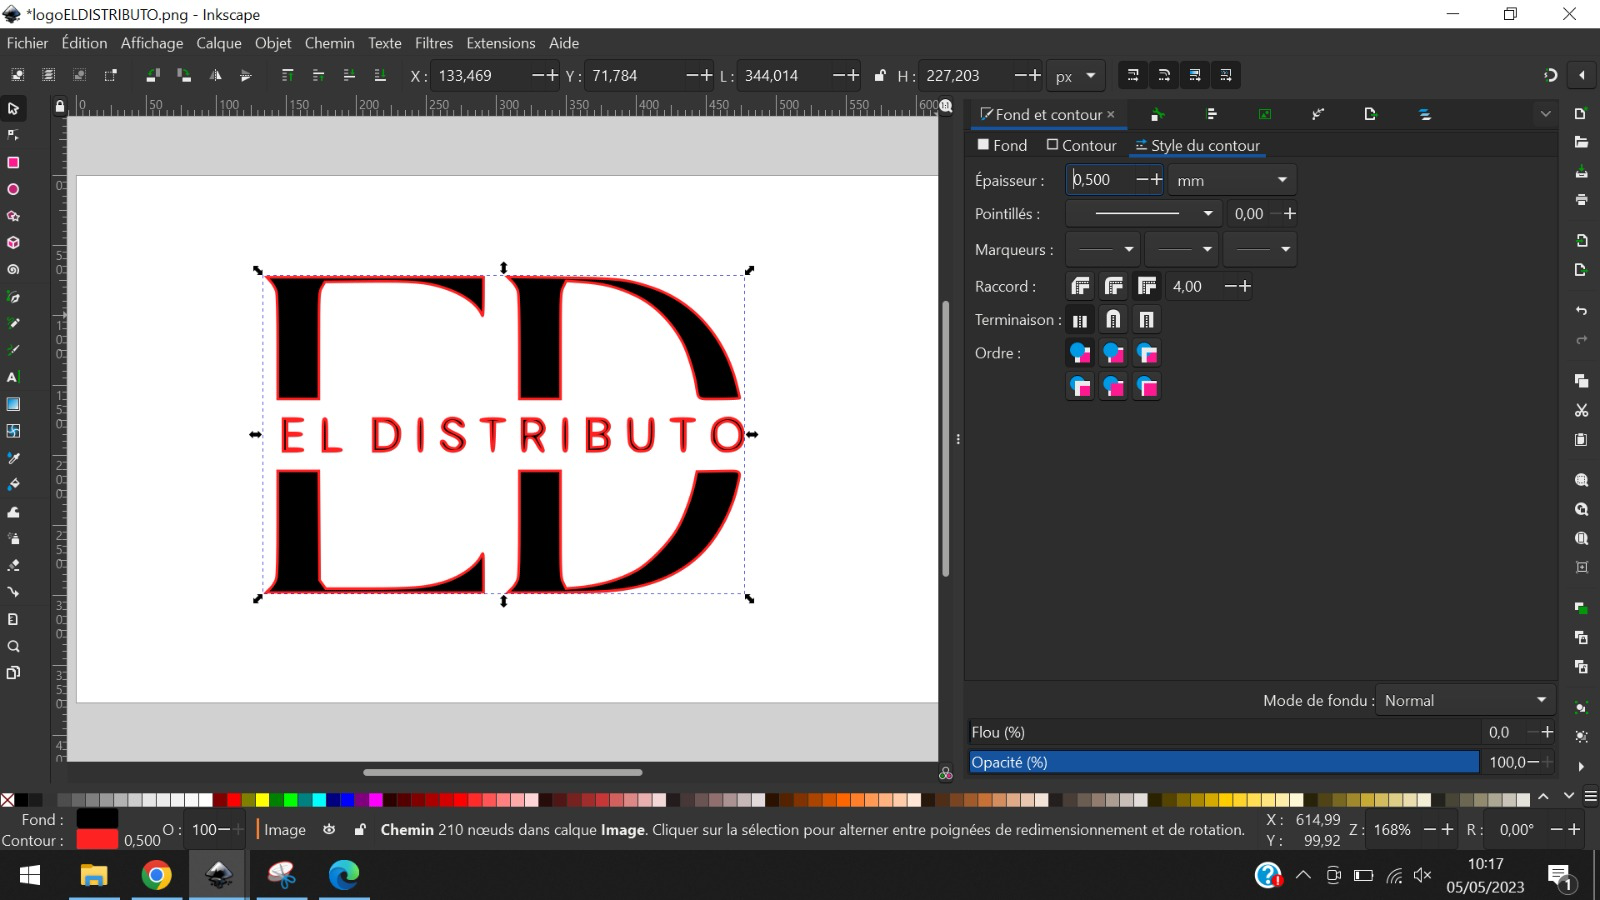
Task: Select the Paint bucket tool
Action: (13, 485)
